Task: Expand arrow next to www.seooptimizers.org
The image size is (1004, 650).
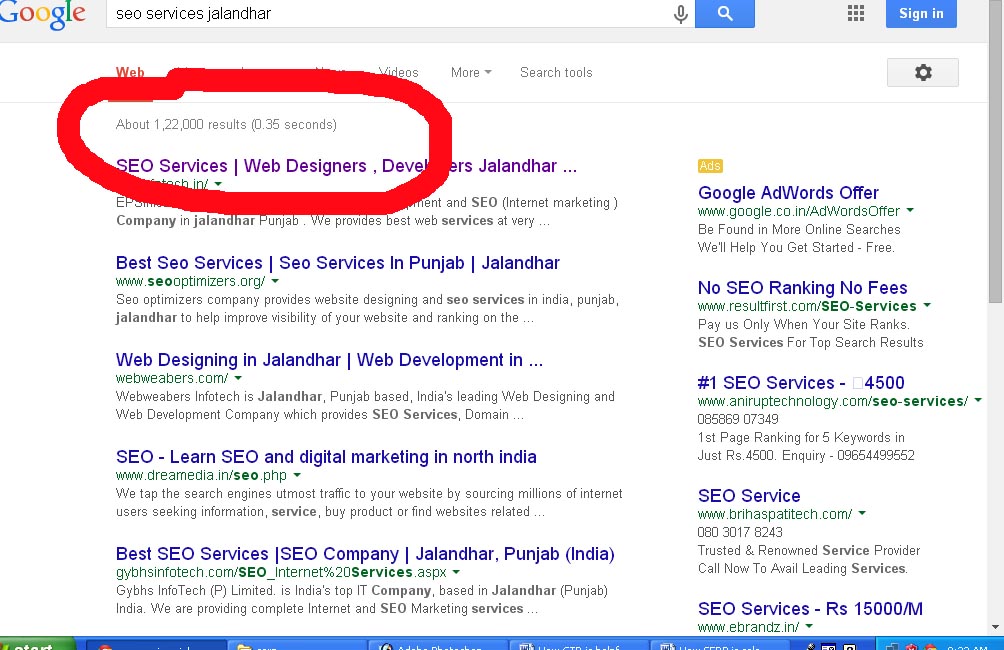Action: [275, 281]
